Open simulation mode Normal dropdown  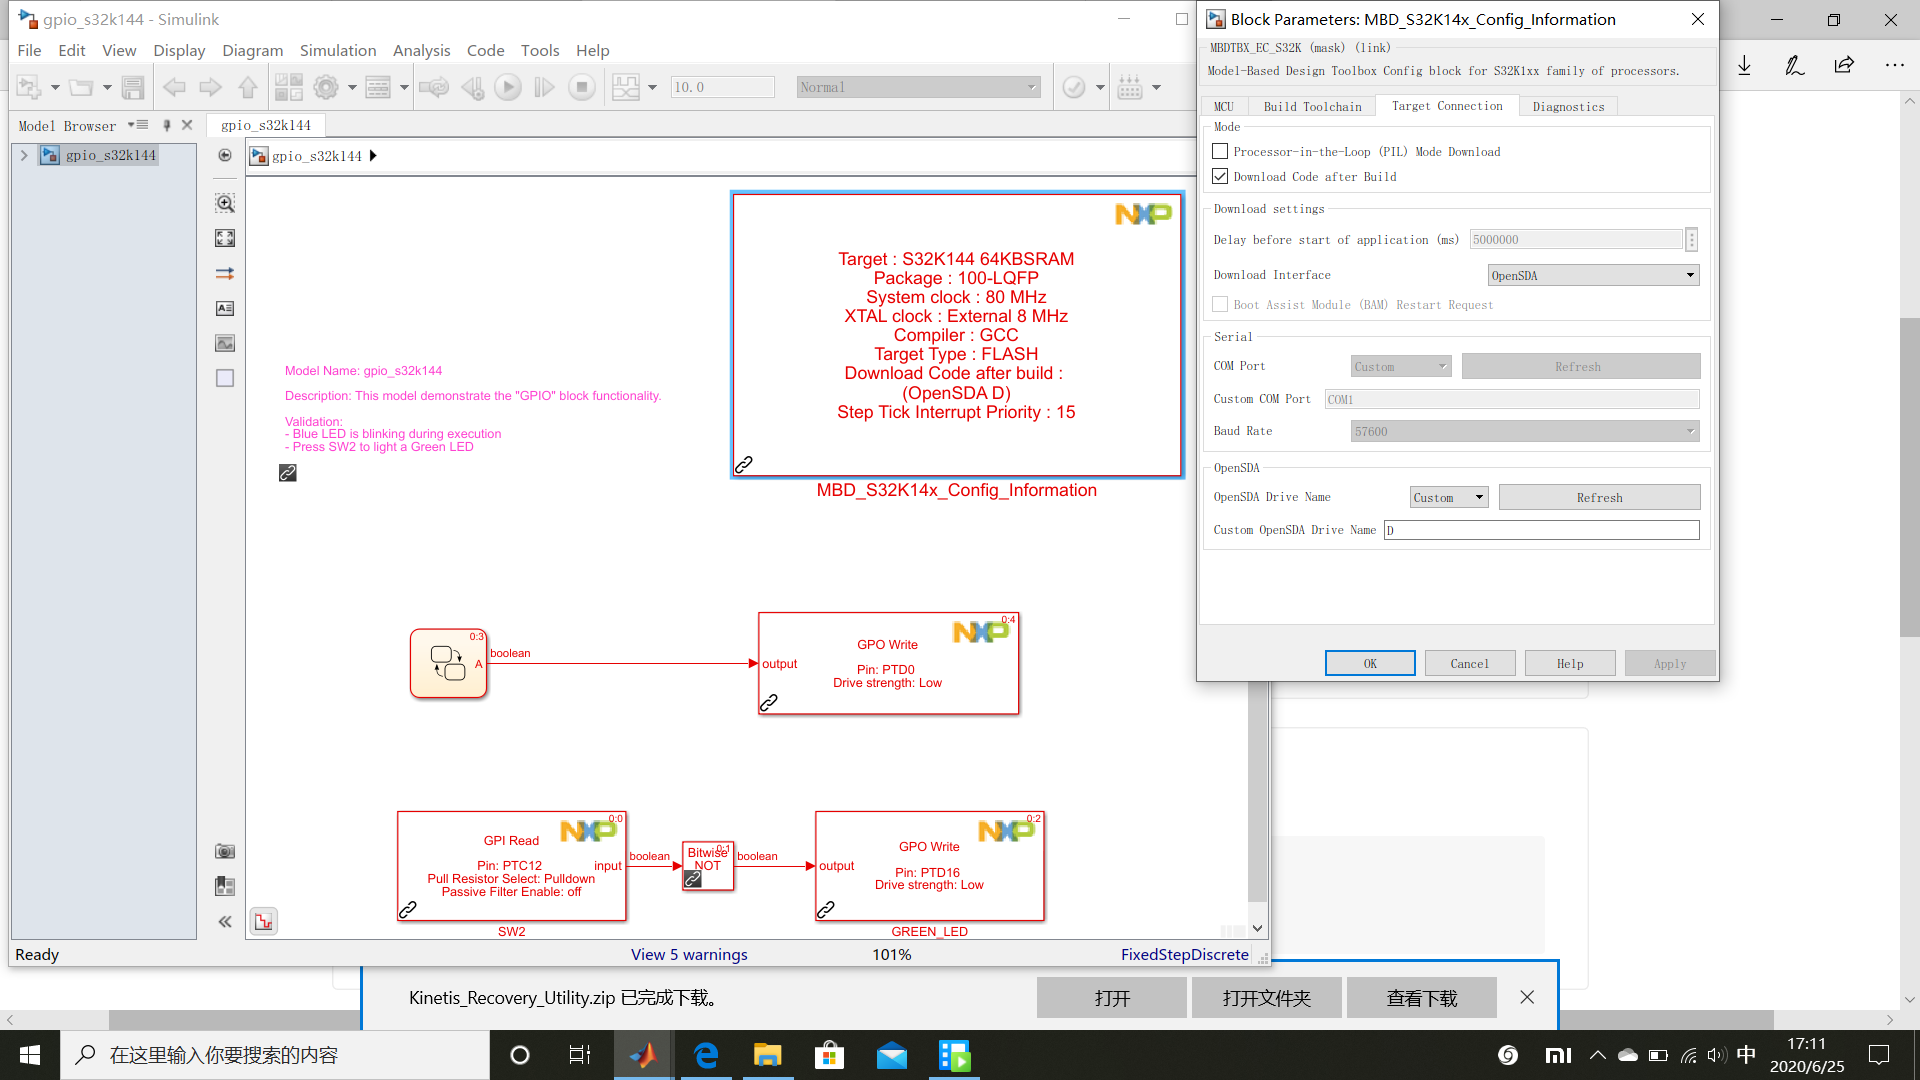(x=918, y=88)
